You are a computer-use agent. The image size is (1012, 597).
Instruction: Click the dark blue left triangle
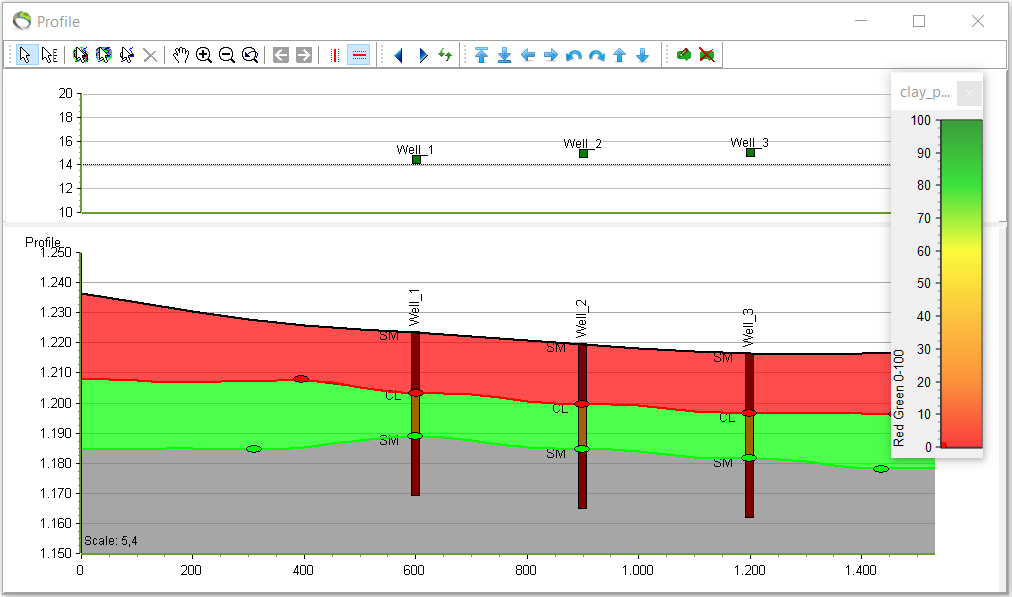(x=398, y=56)
